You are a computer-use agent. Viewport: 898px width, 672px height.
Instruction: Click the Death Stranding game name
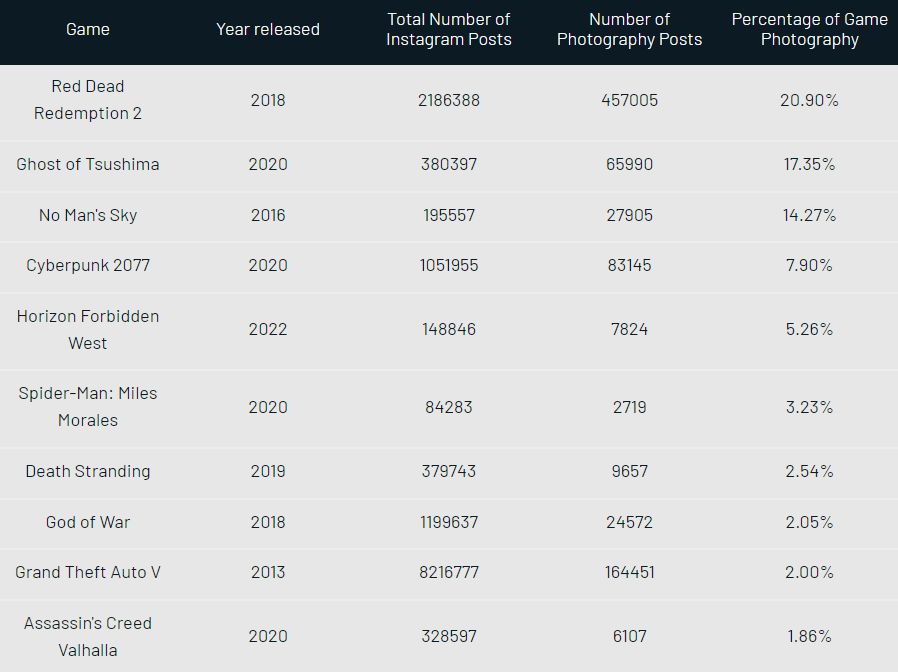[88, 471]
